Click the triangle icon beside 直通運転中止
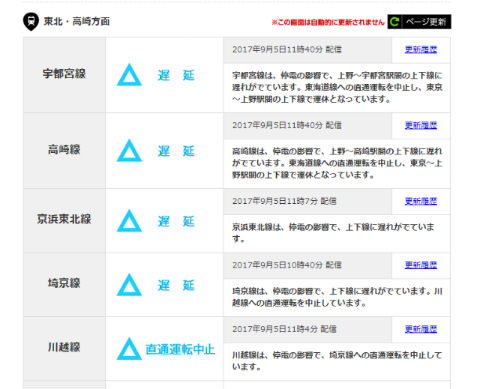Screen dimensions: 480x389 pyautogui.click(x=129, y=349)
